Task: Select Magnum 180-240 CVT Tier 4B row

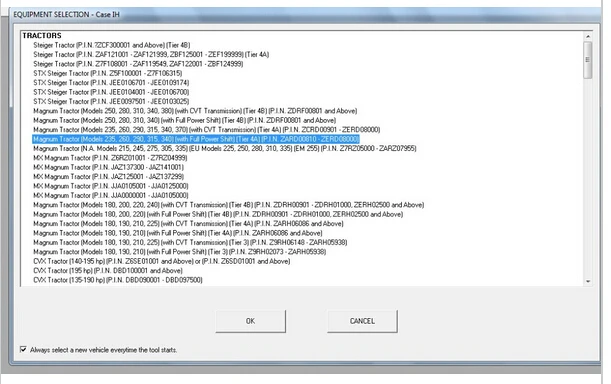Action: pos(229,205)
